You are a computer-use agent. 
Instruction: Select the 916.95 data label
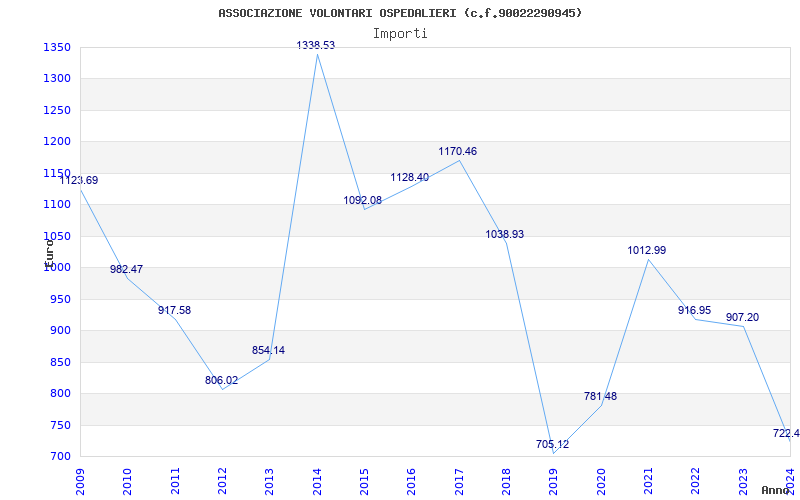pos(694,310)
